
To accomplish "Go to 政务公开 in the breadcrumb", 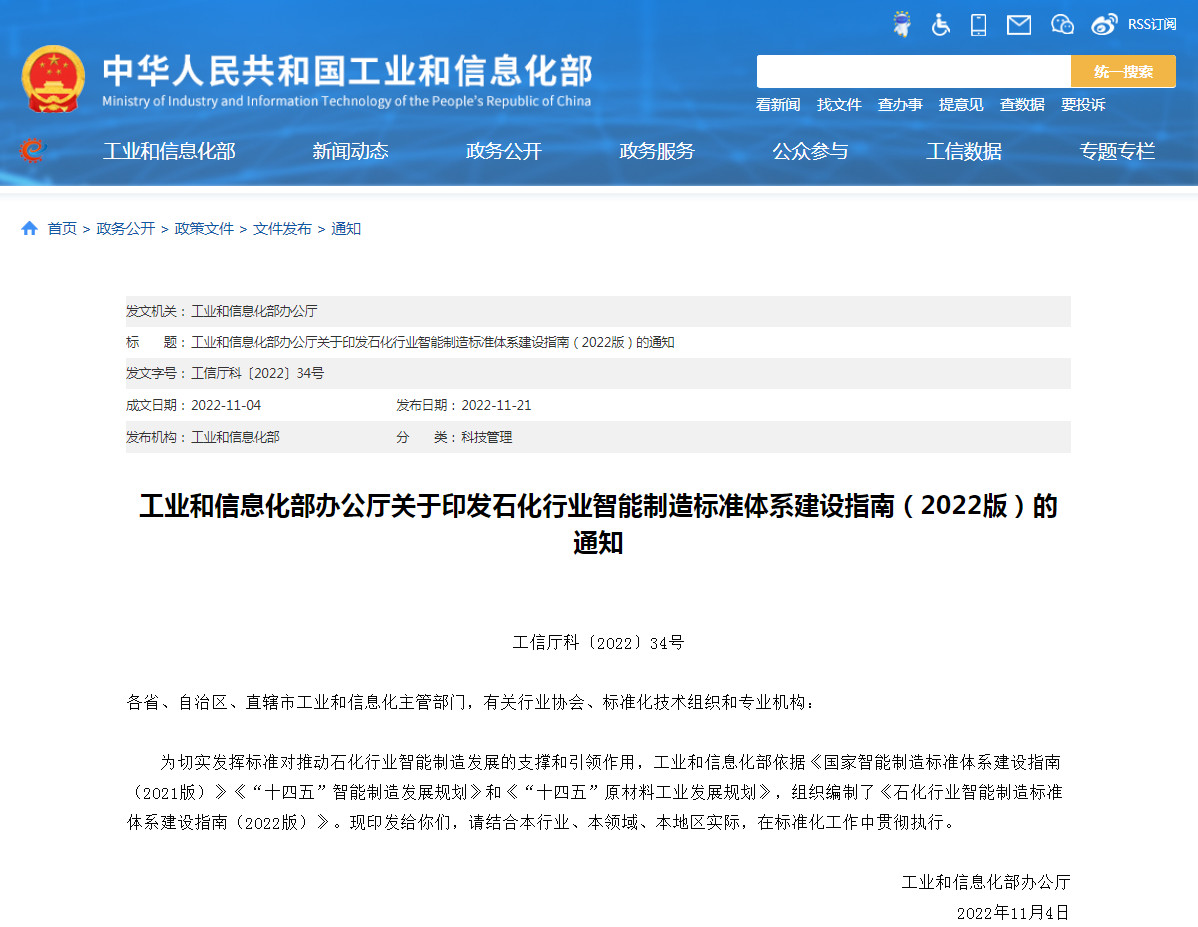I will pyautogui.click(x=125, y=229).
